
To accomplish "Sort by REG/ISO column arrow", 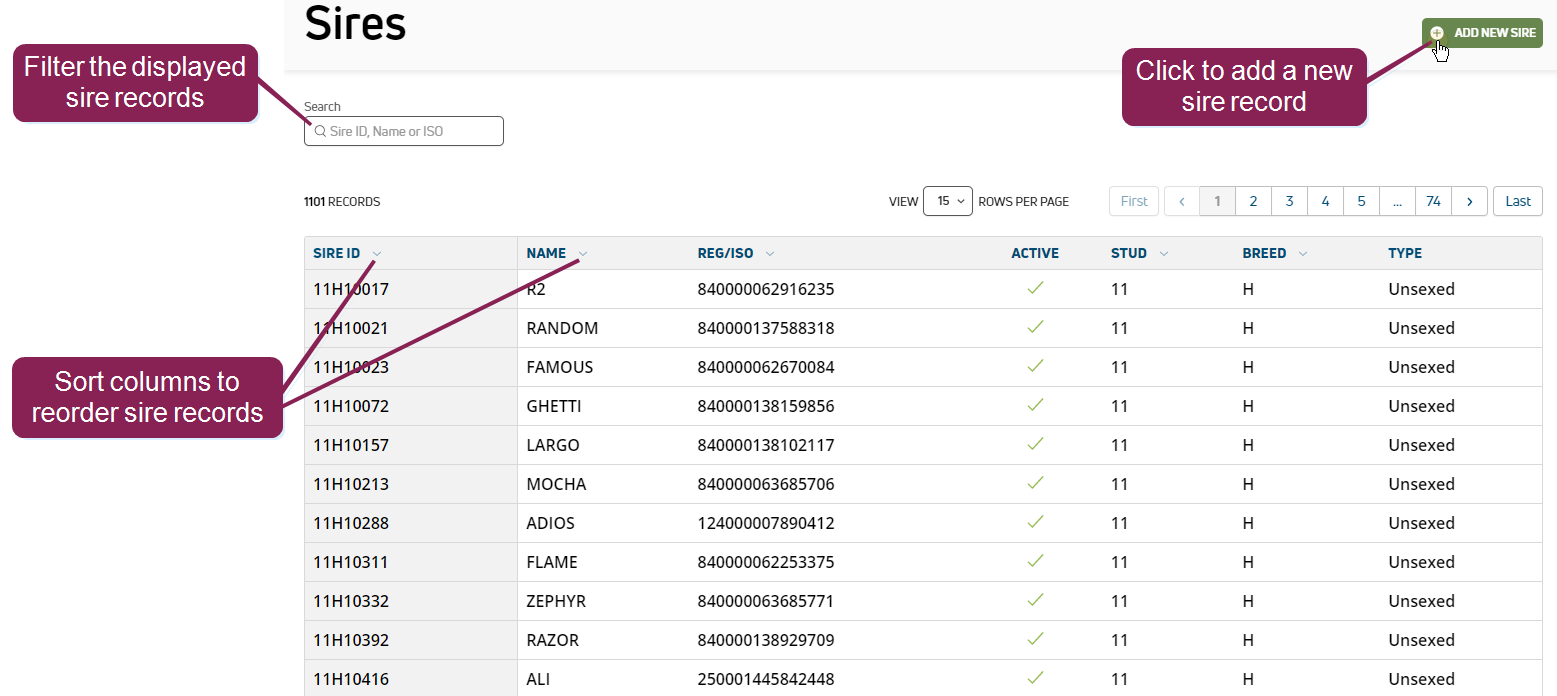I will click(770, 254).
